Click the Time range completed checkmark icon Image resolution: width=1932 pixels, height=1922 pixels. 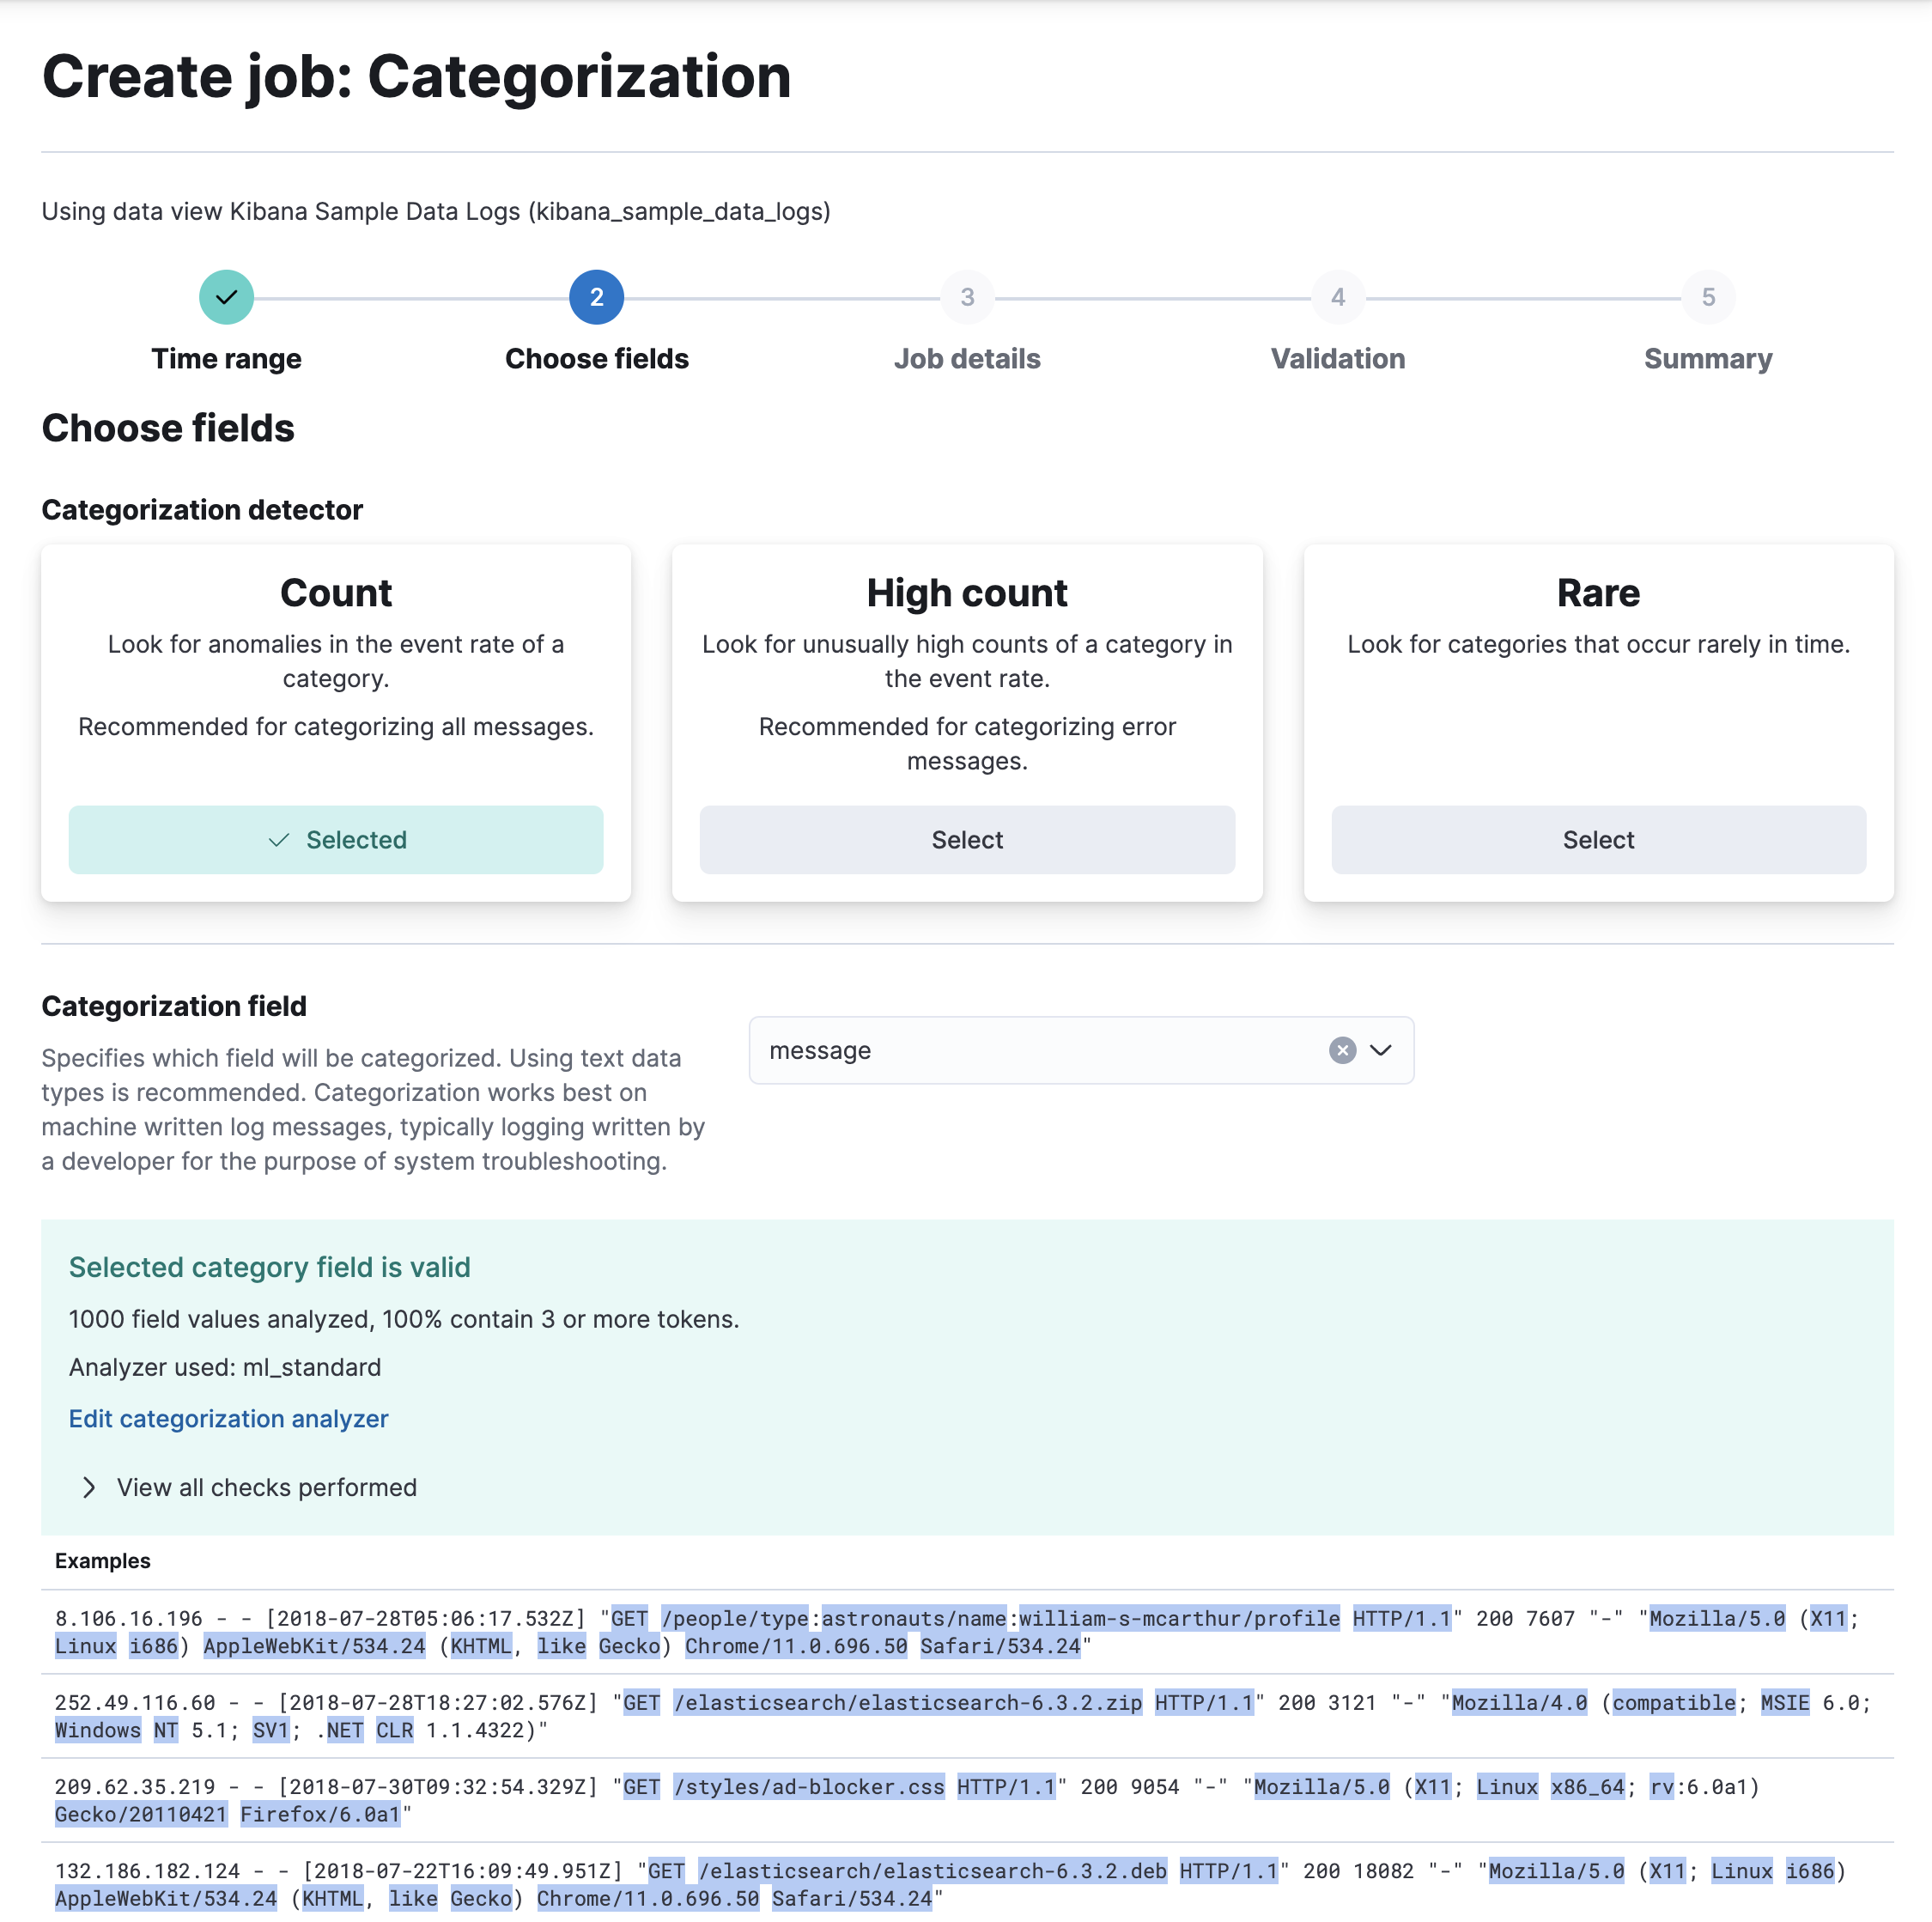(x=226, y=296)
